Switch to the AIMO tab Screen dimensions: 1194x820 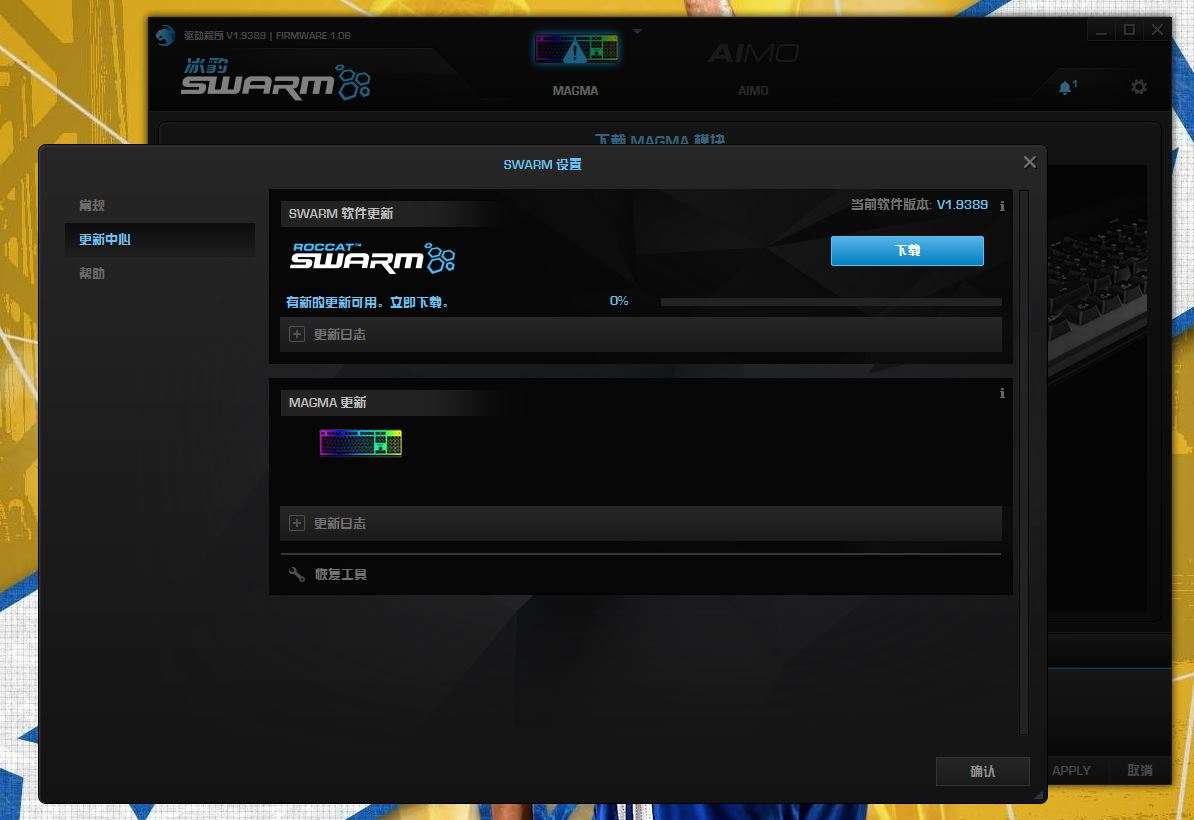[753, 91]
